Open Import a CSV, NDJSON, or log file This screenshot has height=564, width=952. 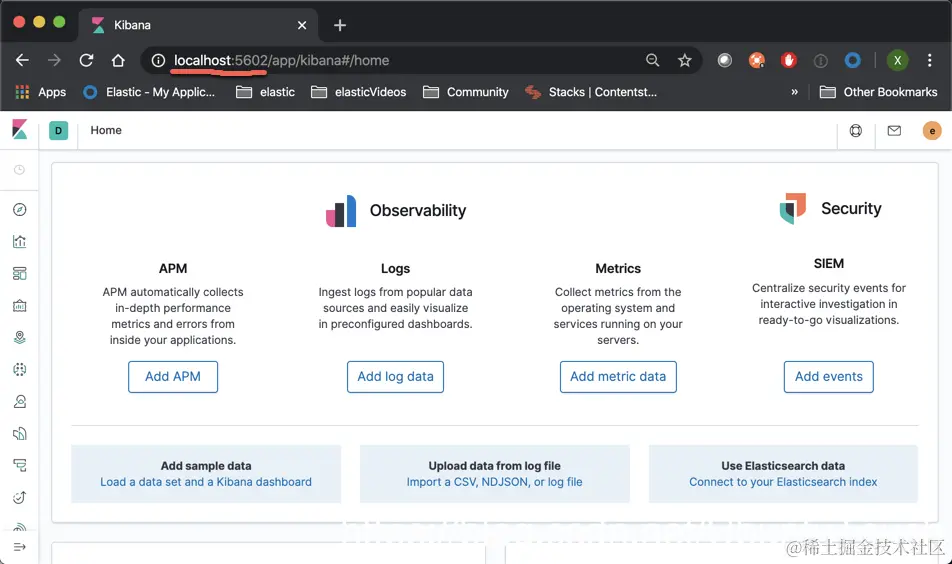[494, 482]
